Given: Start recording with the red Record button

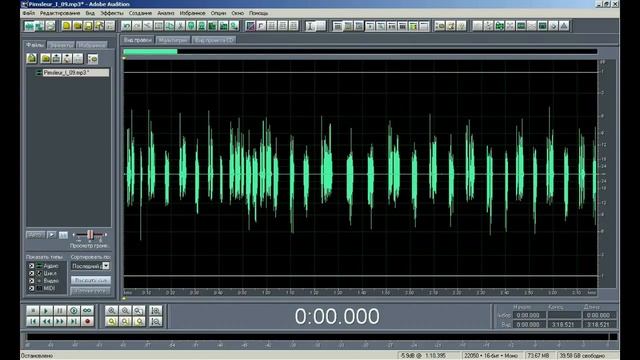Looking at the screenshot, I should tap(87, 322).
